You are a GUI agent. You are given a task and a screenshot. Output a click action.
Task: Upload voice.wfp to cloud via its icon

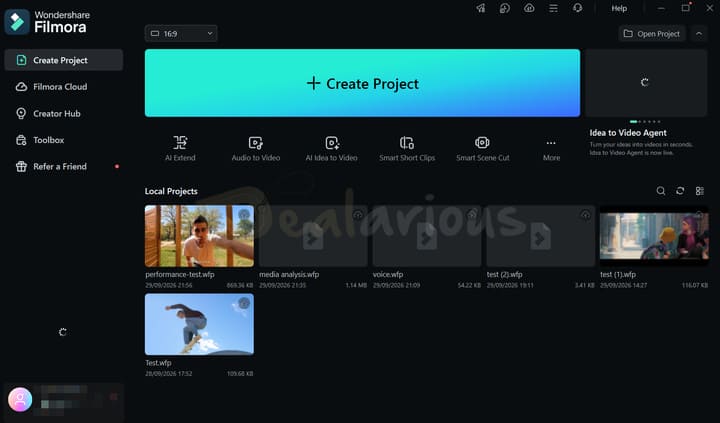pyautogui.click(x=472, y=214)
